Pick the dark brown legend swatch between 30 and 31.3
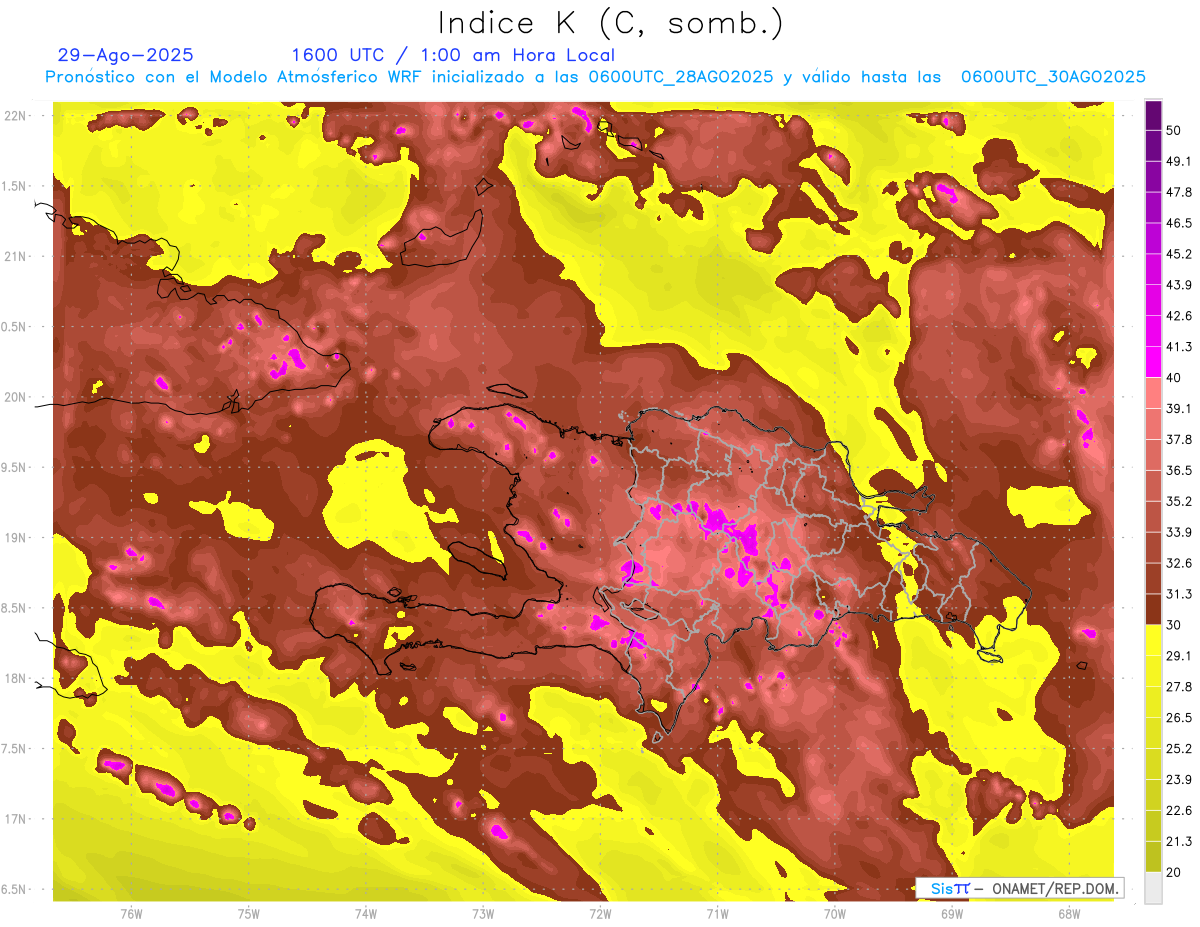The image size is (1200, 927). 1153,609
